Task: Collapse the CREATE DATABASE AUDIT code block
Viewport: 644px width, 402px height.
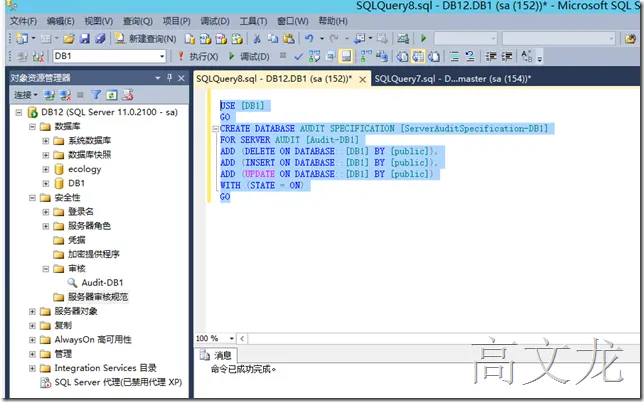Action: [x=215, y=129]
